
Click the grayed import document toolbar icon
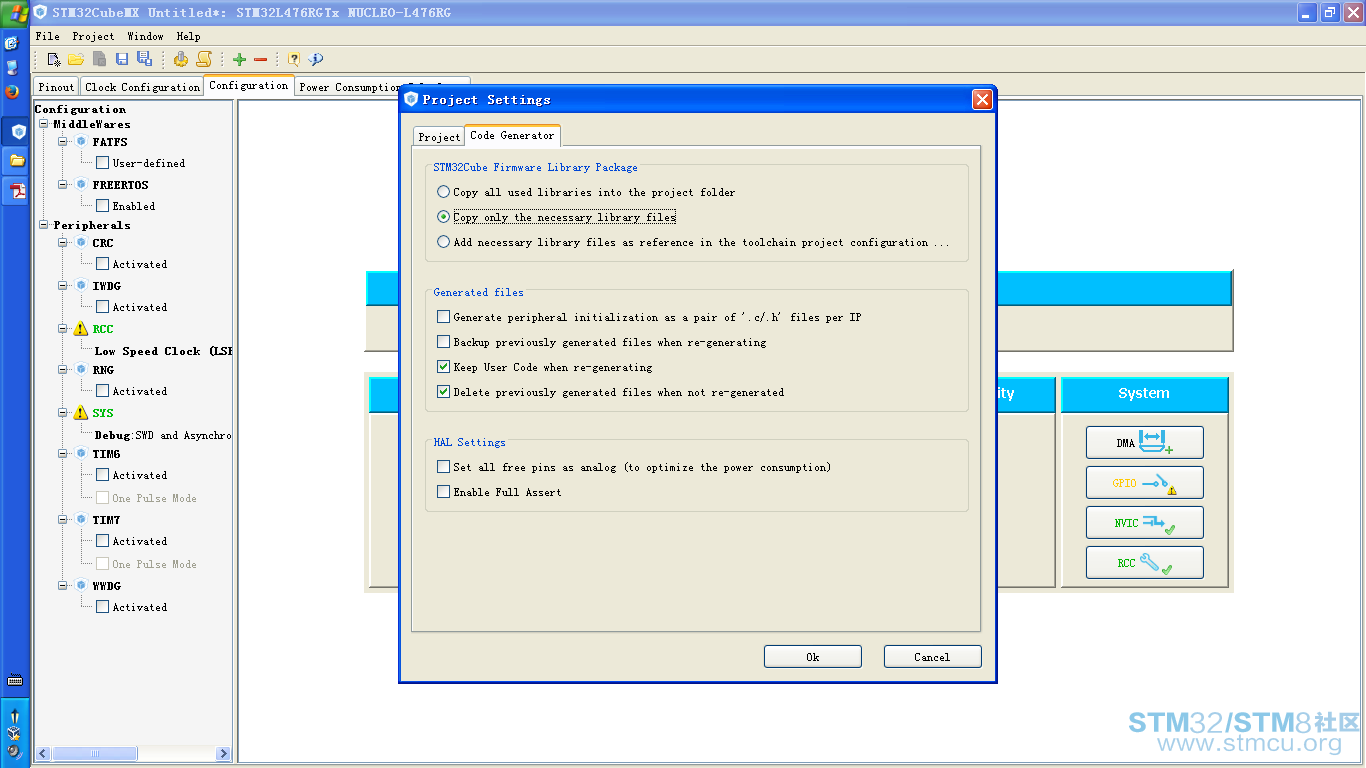tap(99, 59)
